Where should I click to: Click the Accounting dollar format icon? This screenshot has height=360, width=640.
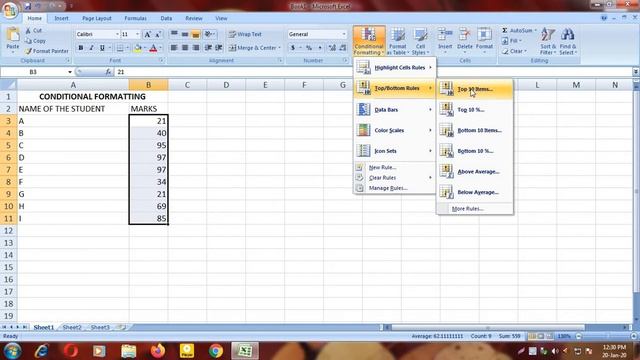click(293, 48)
